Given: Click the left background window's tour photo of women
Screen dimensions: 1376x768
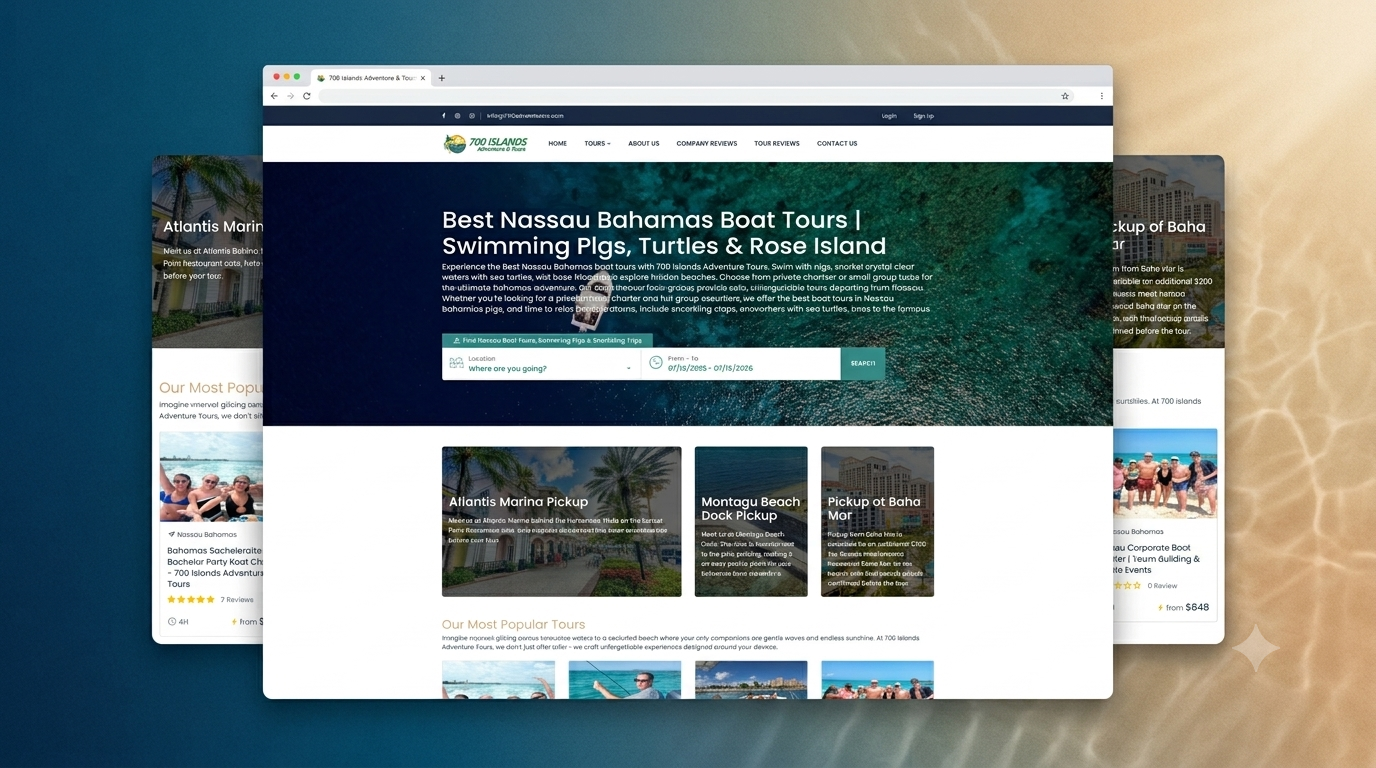Looking at the screenshot, I should (x=211, y=477).
